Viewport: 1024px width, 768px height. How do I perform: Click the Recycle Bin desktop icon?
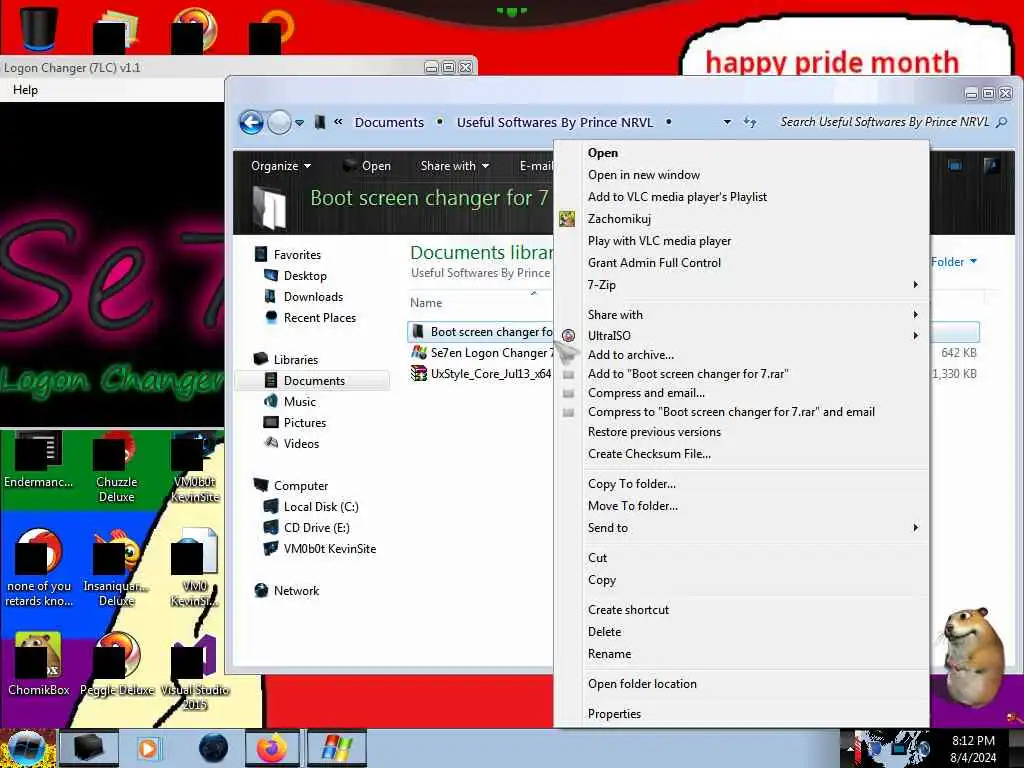(37, 27)
